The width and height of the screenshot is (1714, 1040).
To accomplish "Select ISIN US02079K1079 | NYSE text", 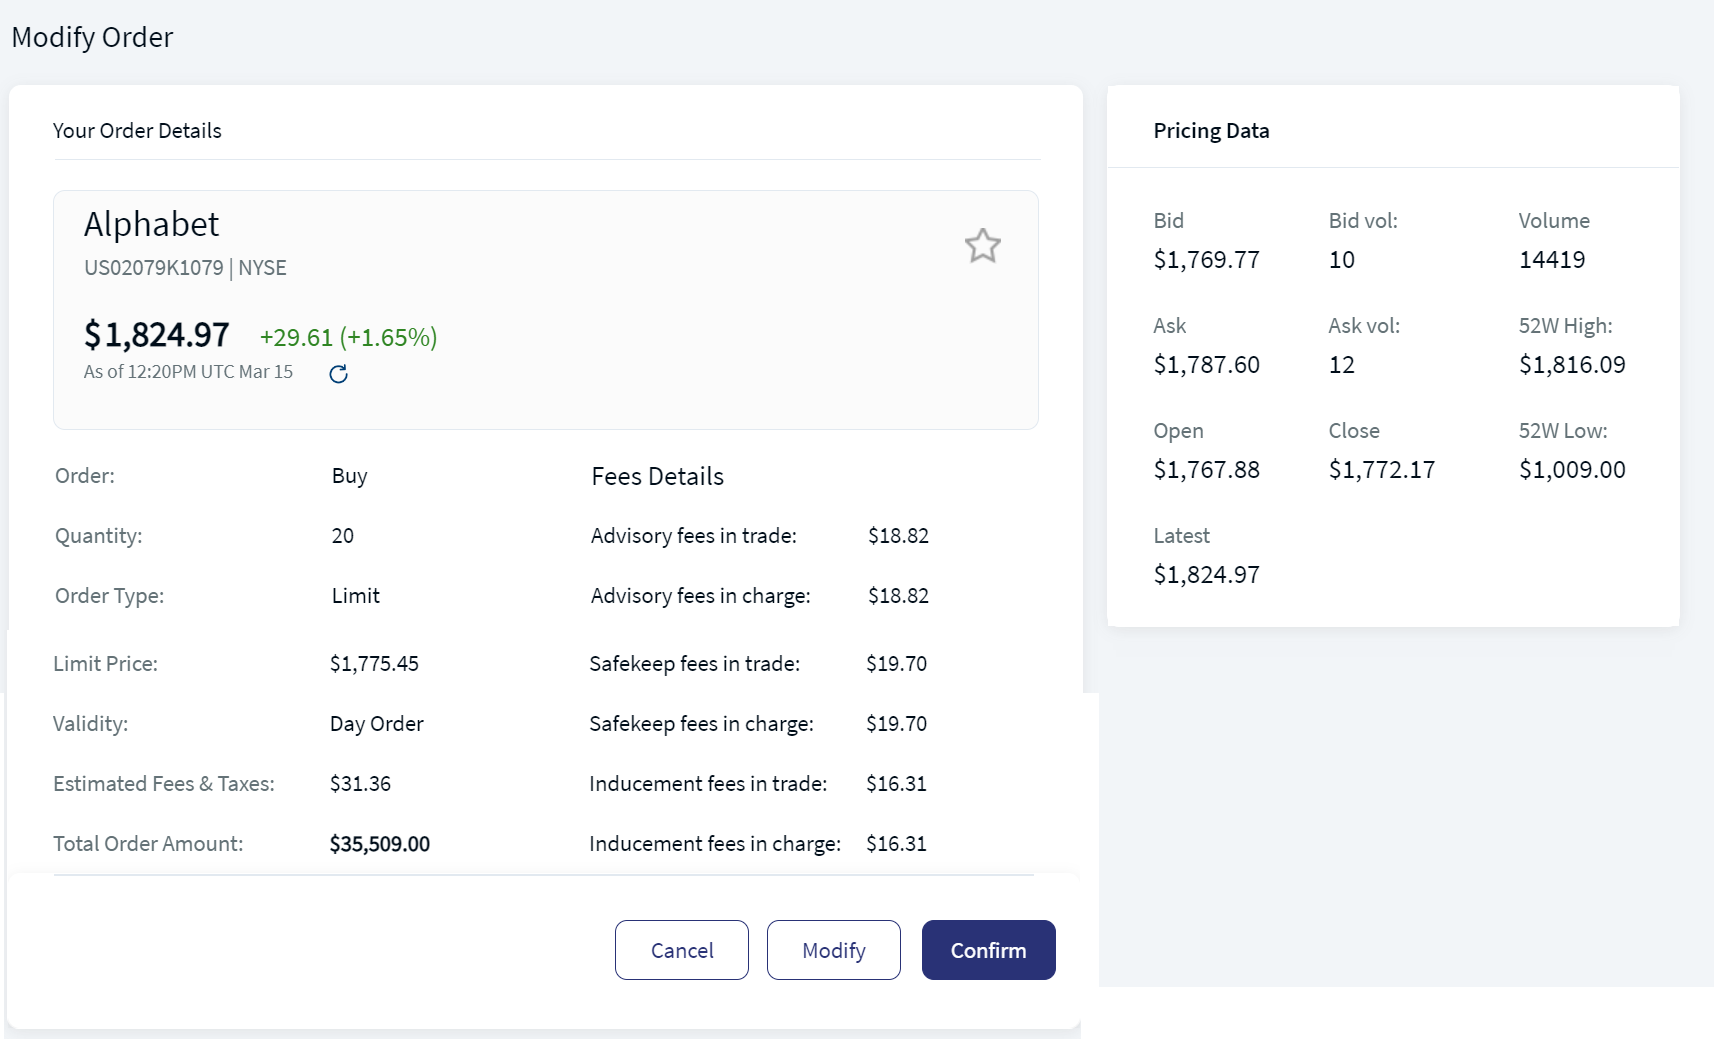I will [185, 268].
